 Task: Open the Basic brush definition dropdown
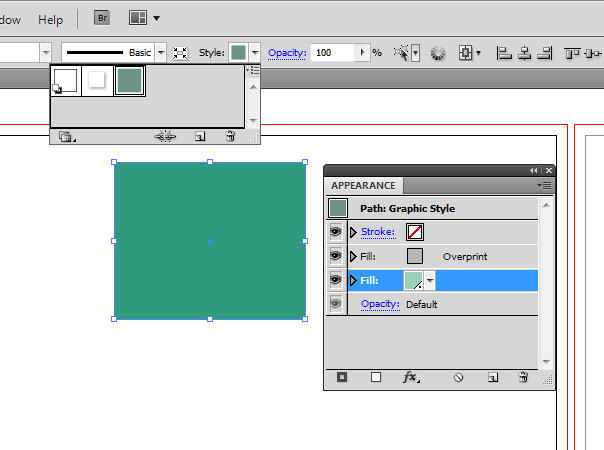coord(161,52)
